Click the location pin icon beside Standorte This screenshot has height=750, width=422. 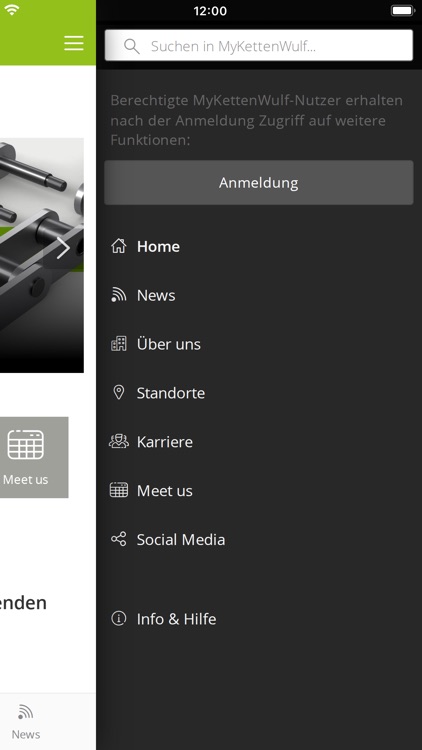(119, 393)
